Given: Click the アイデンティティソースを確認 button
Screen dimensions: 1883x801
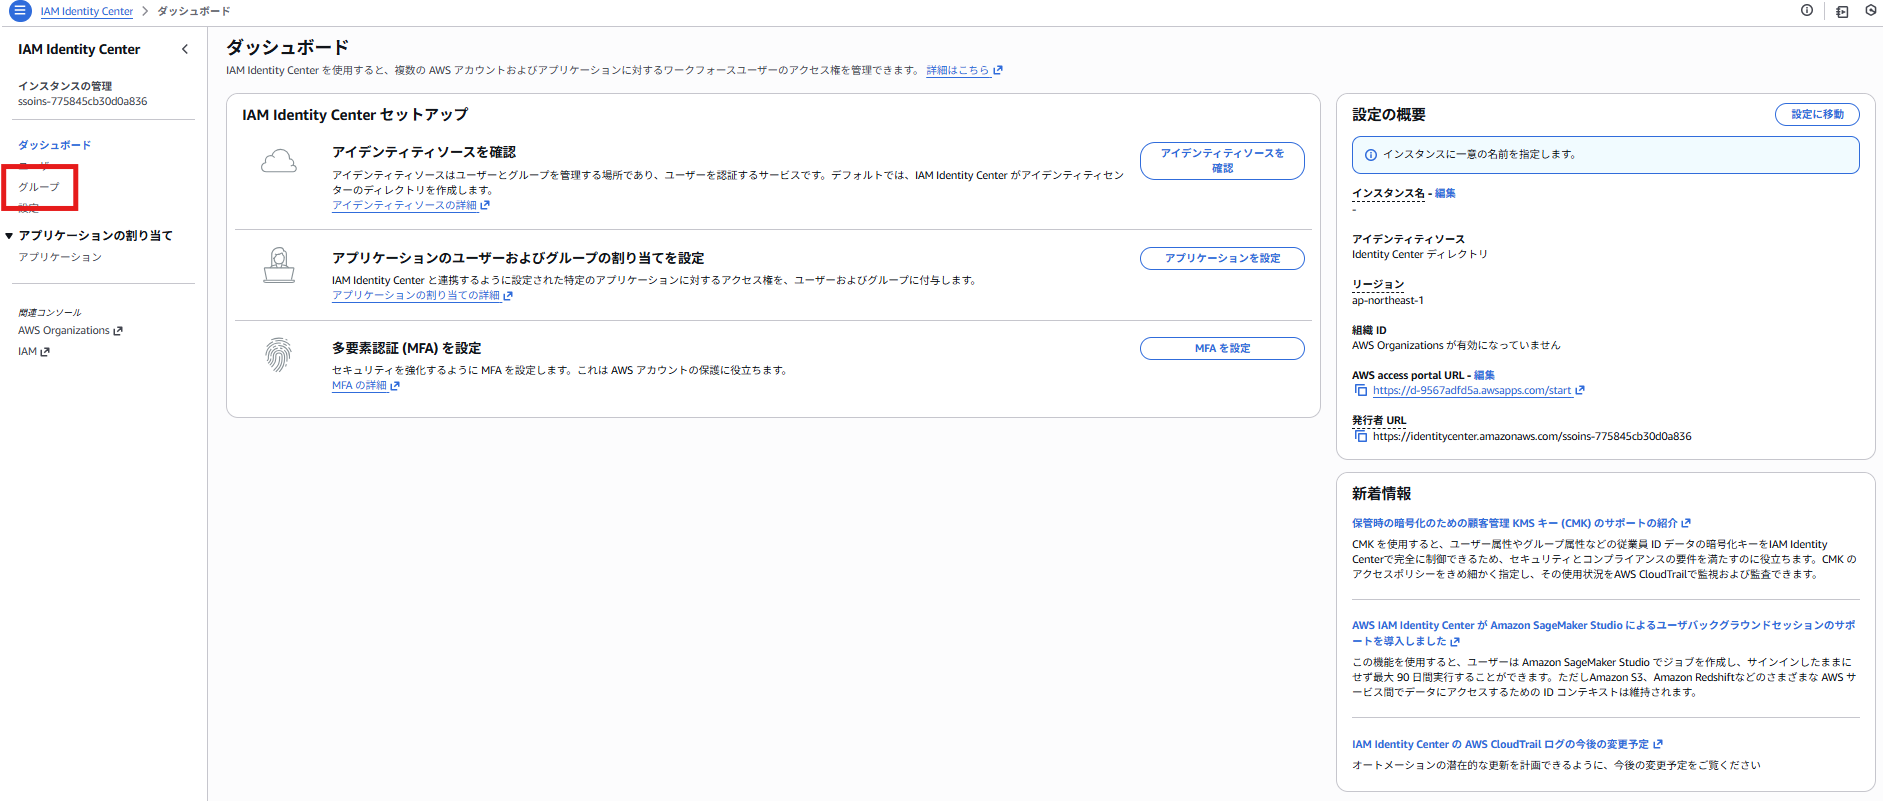Looking at the screenshot, I should tap(1222, 161).
